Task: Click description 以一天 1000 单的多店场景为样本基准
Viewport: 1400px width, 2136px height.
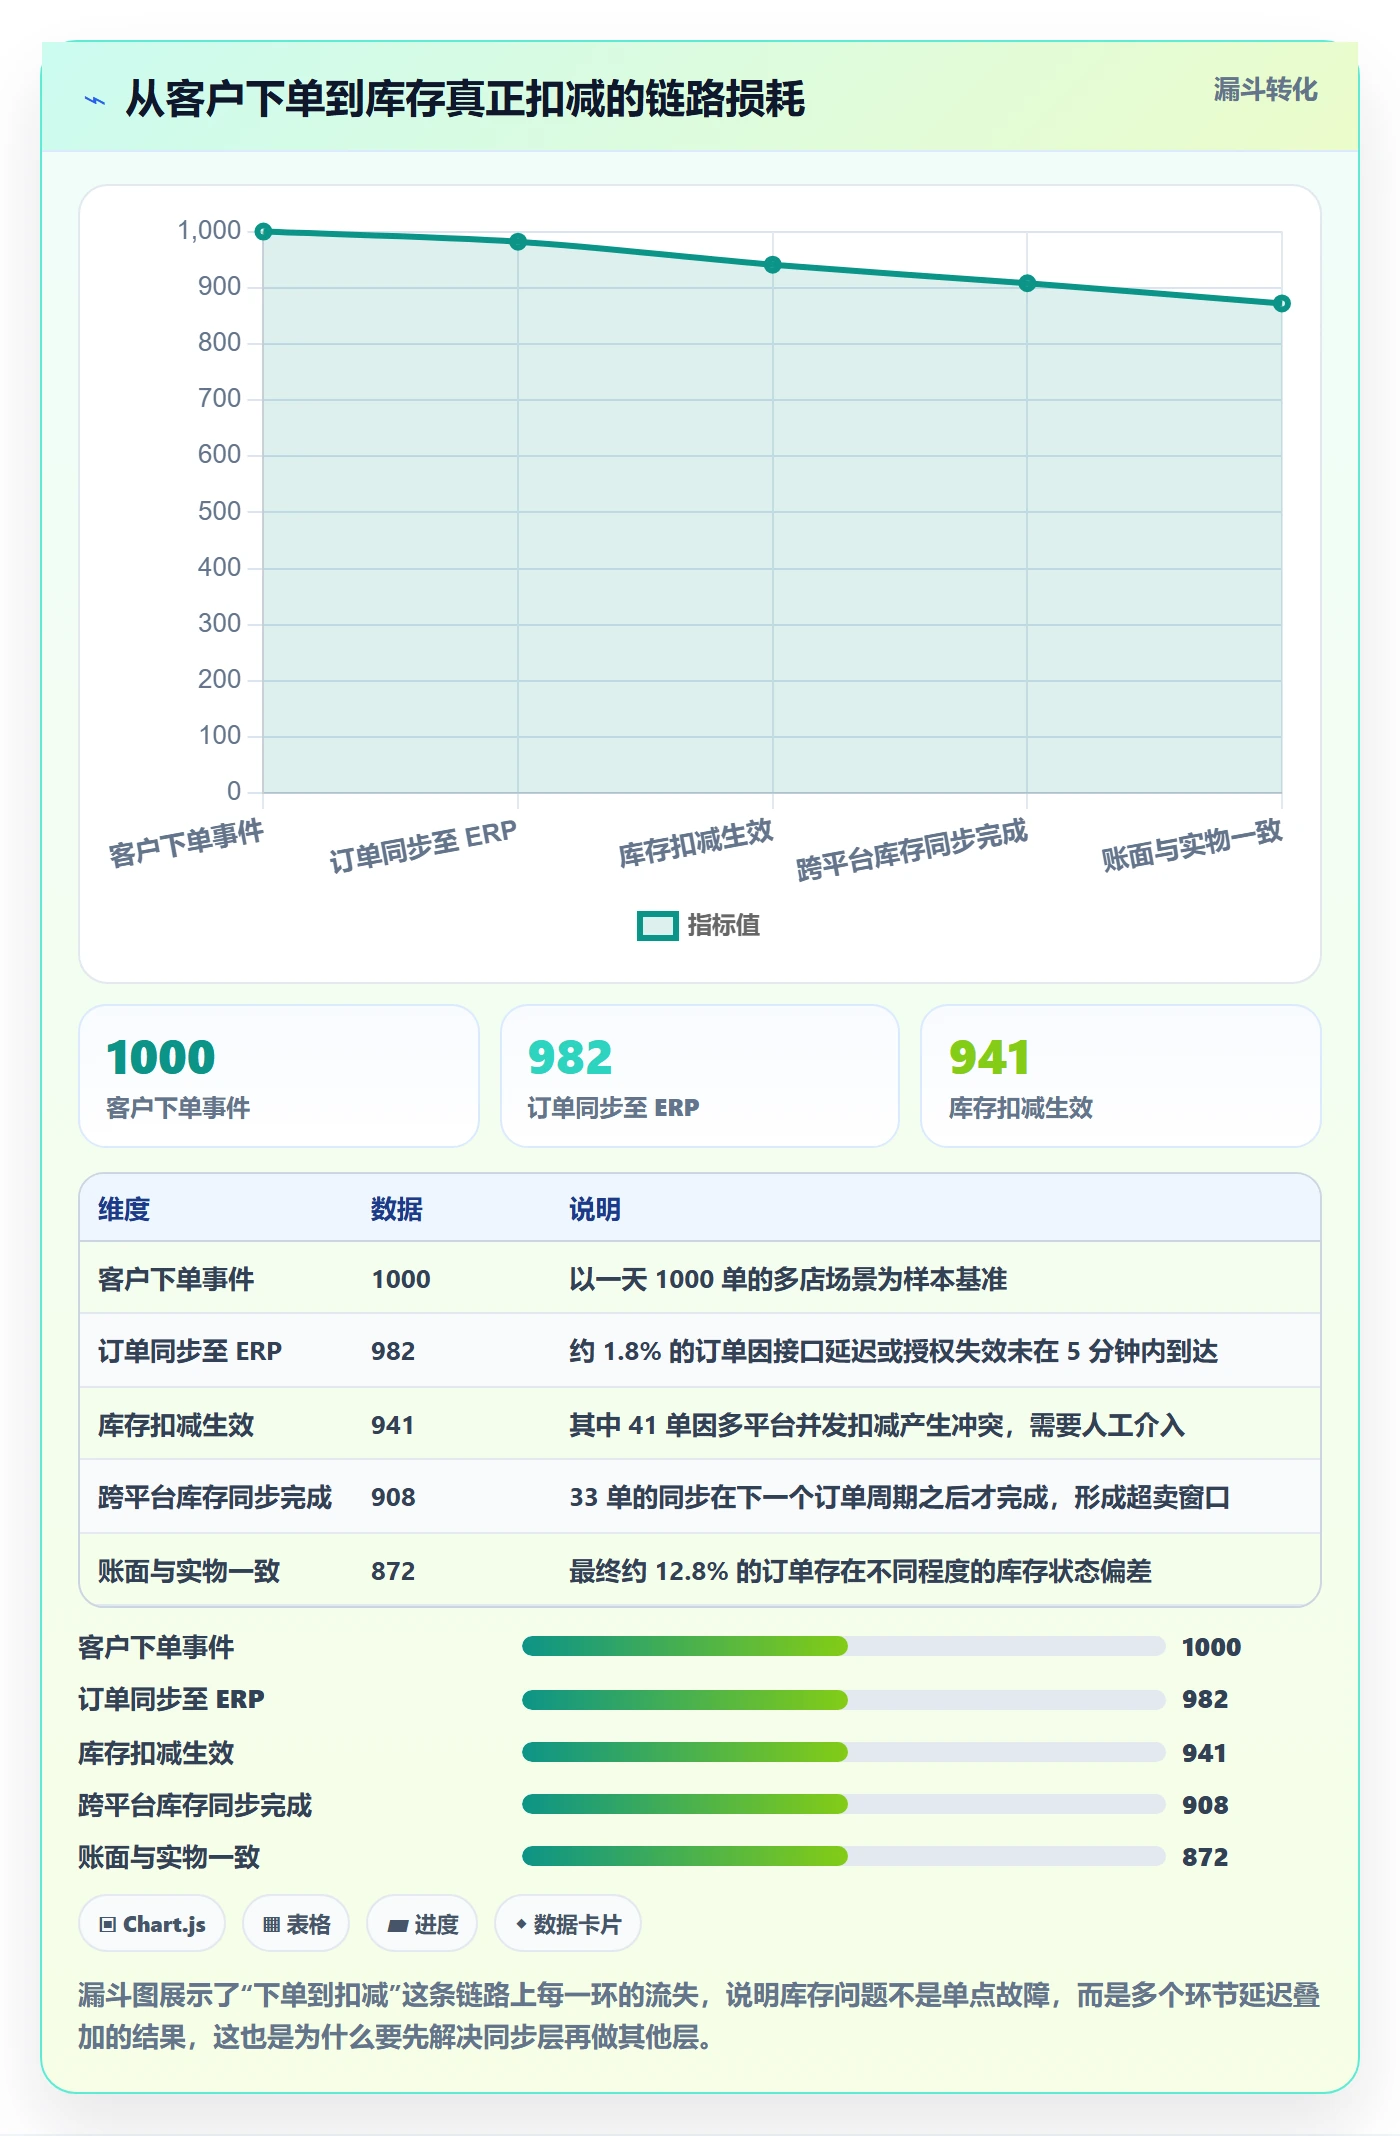Action: point(788,1279)
